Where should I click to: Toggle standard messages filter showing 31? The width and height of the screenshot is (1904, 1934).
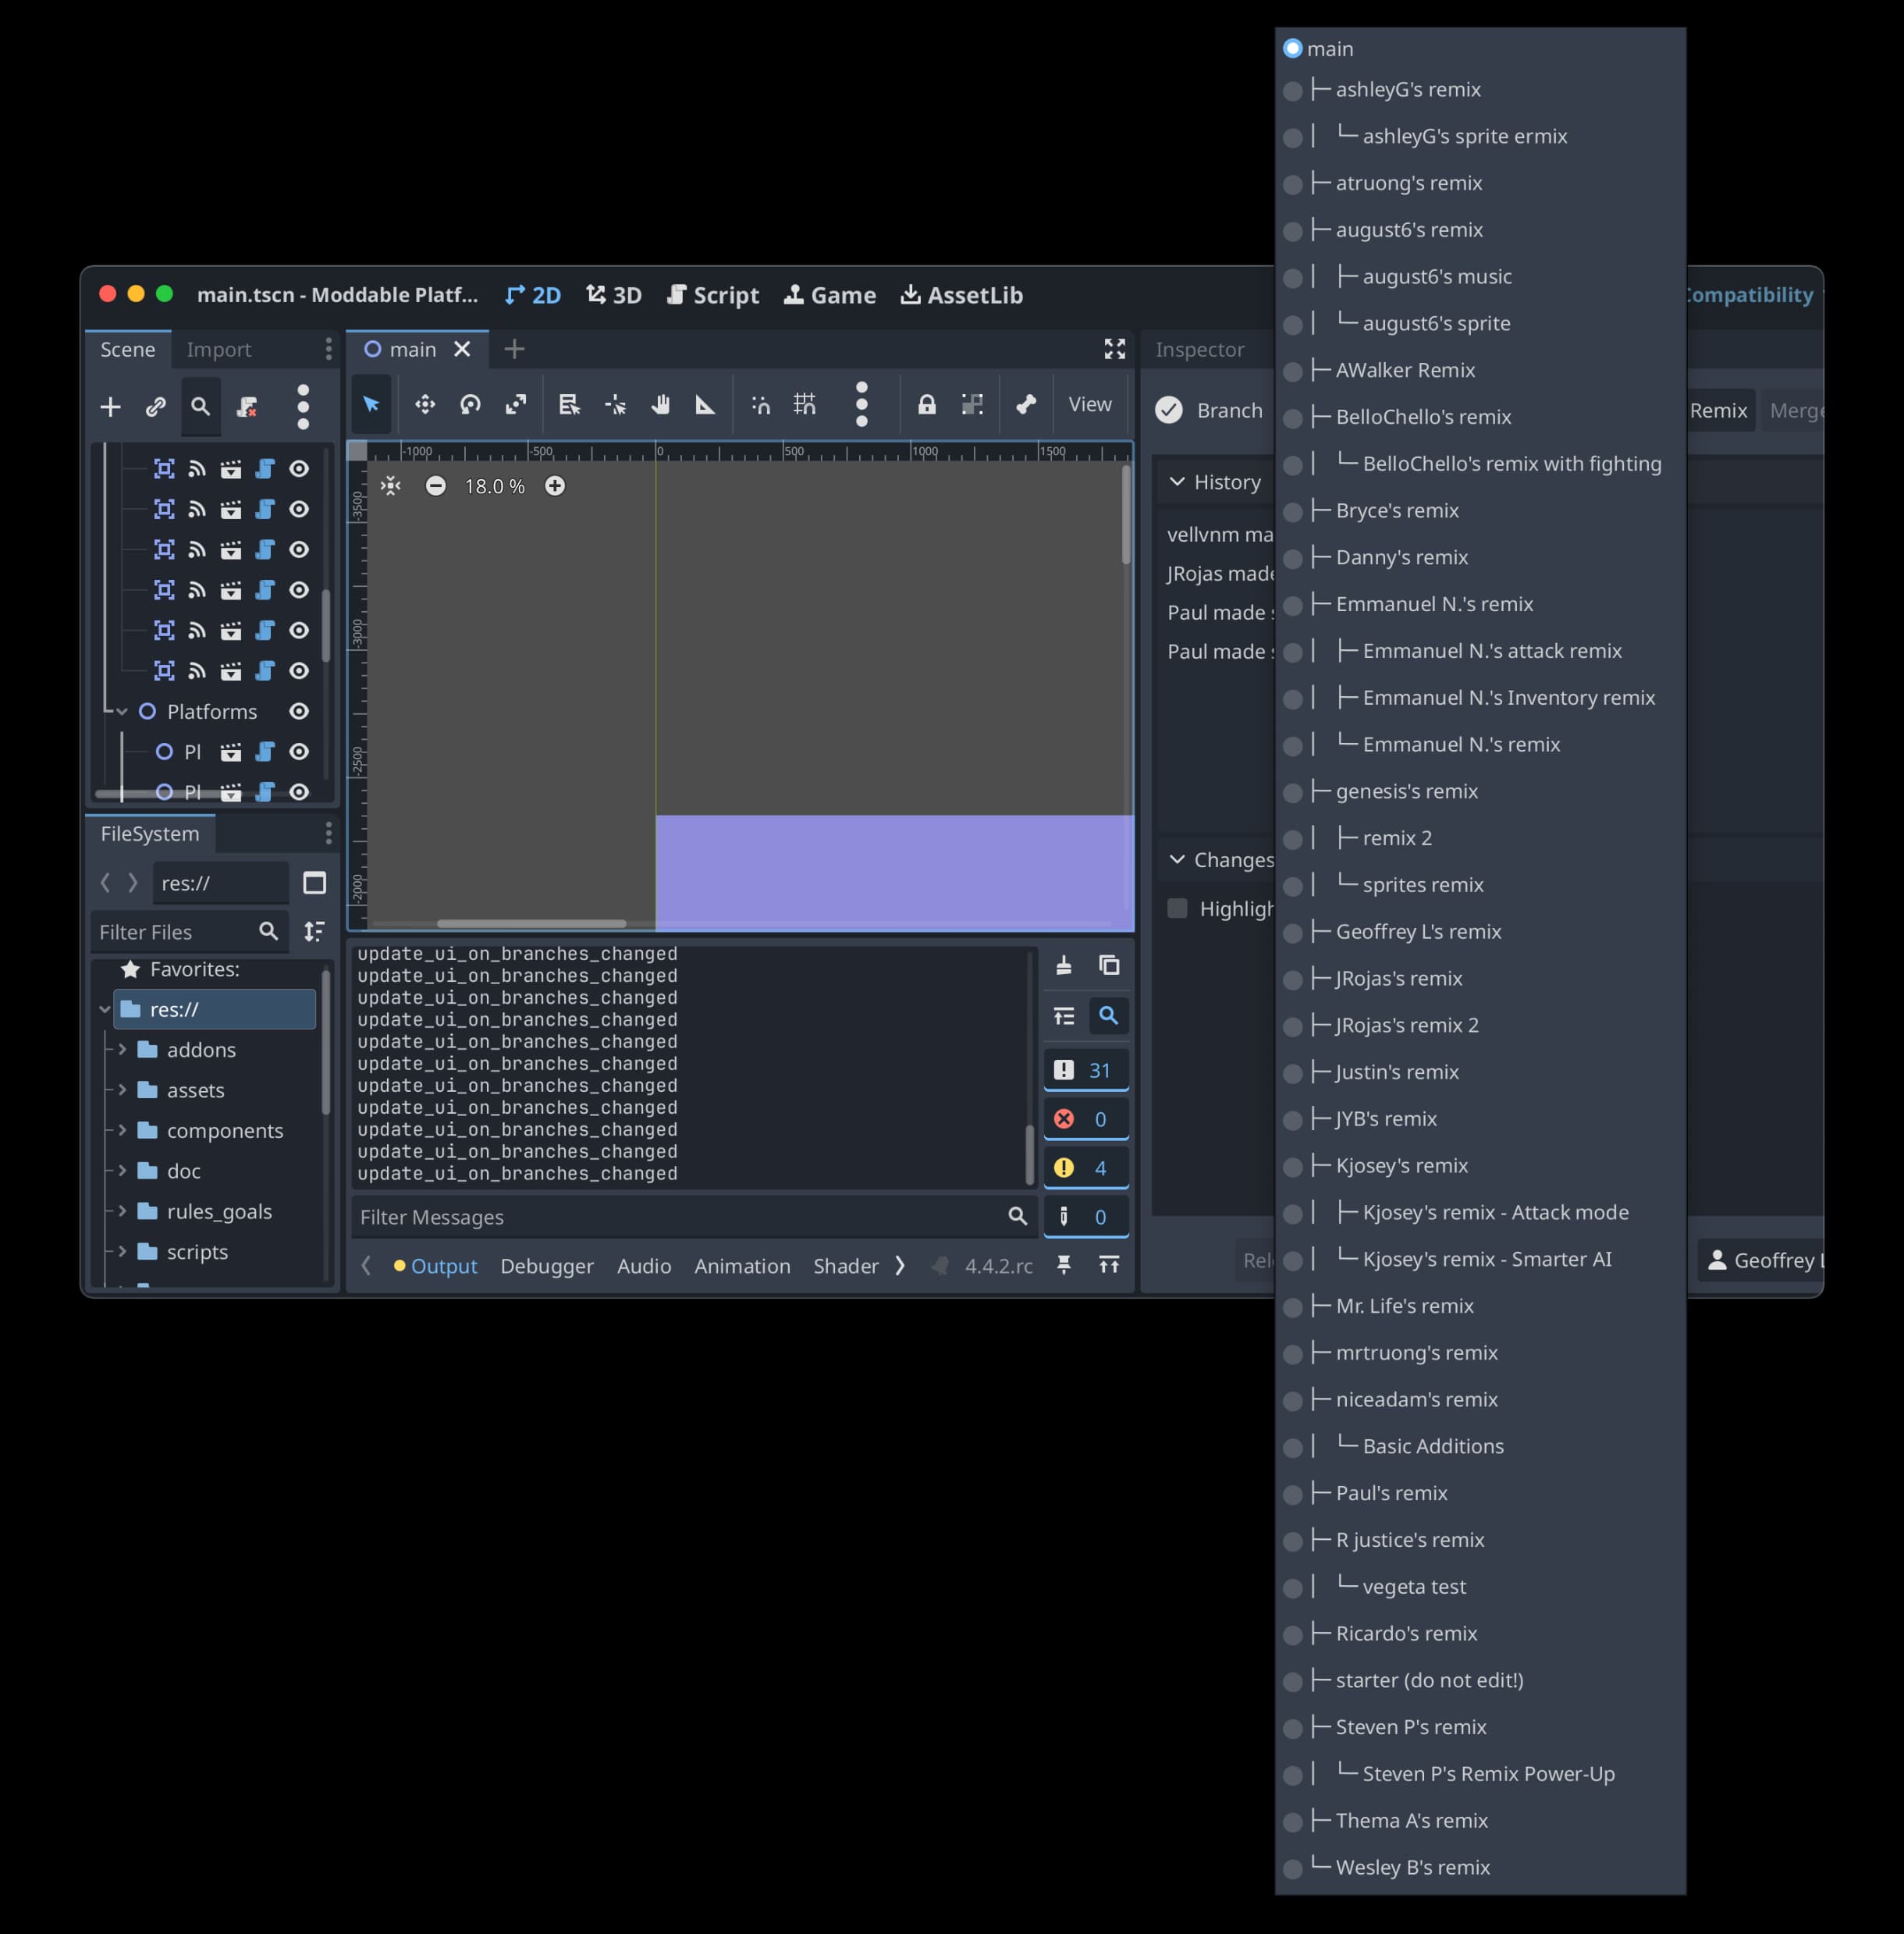[1086, 1070]
